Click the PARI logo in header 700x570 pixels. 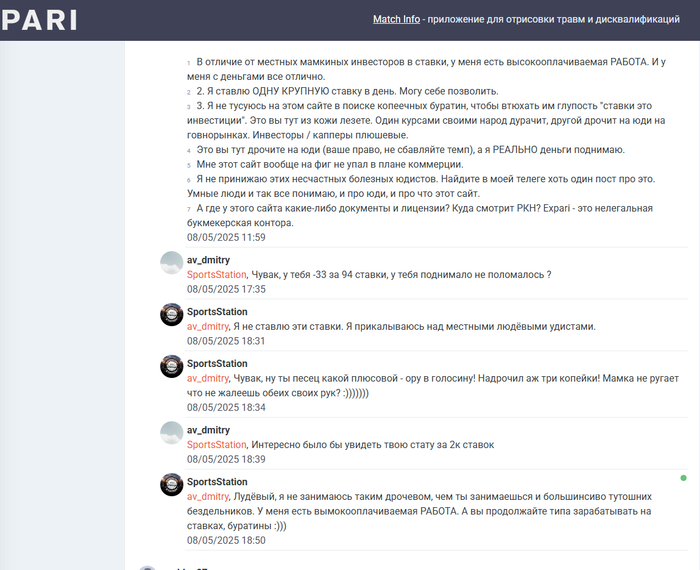coord(39,21)
